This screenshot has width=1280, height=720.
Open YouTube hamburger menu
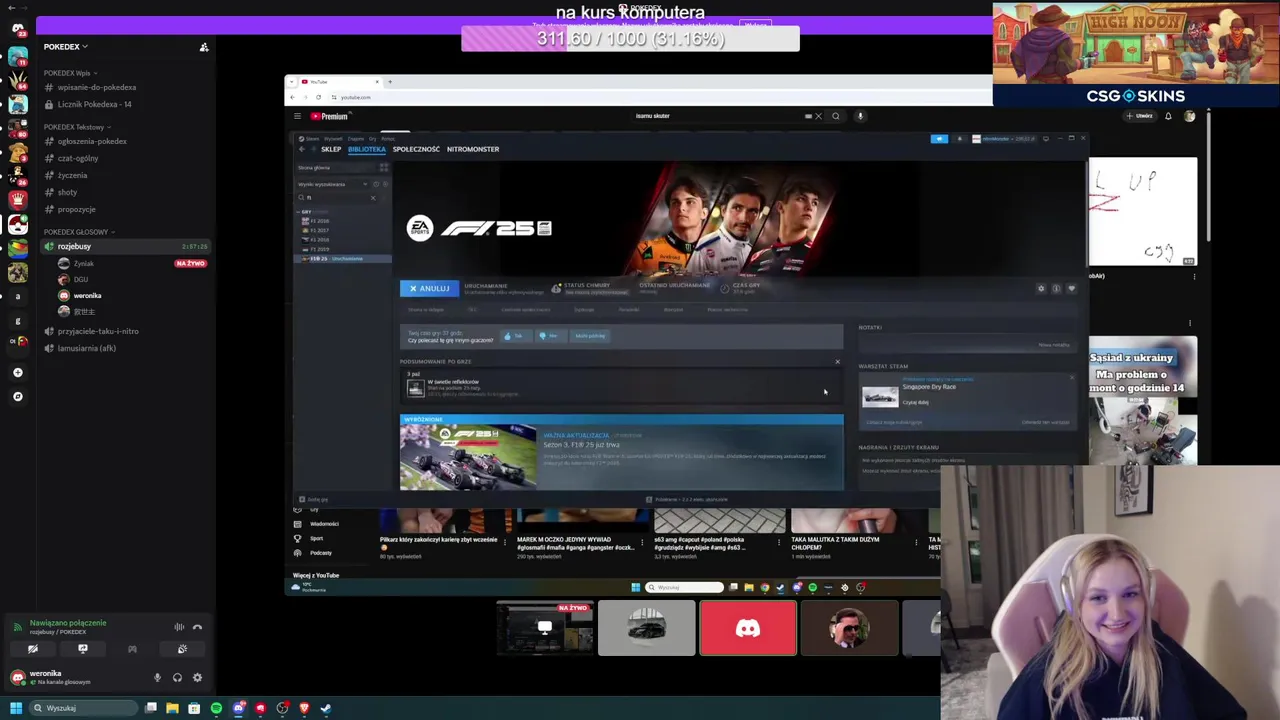tap(297, 116)
